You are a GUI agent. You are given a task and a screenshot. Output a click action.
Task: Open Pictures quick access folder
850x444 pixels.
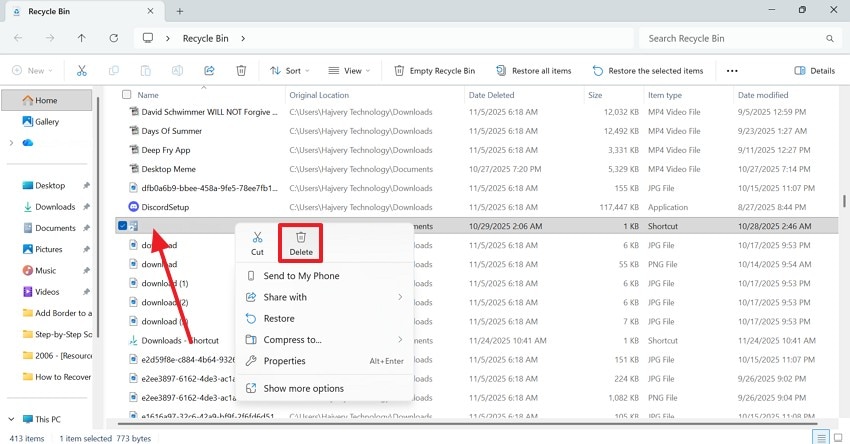(48, 249)
